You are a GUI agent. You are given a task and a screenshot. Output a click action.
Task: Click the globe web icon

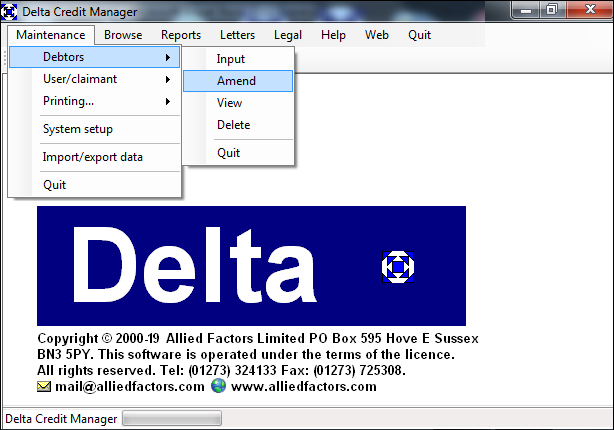coord(219,386)
